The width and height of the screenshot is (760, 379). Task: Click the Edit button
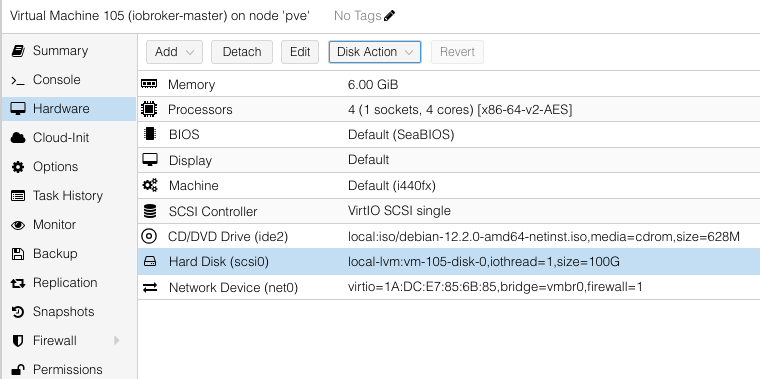300,52
